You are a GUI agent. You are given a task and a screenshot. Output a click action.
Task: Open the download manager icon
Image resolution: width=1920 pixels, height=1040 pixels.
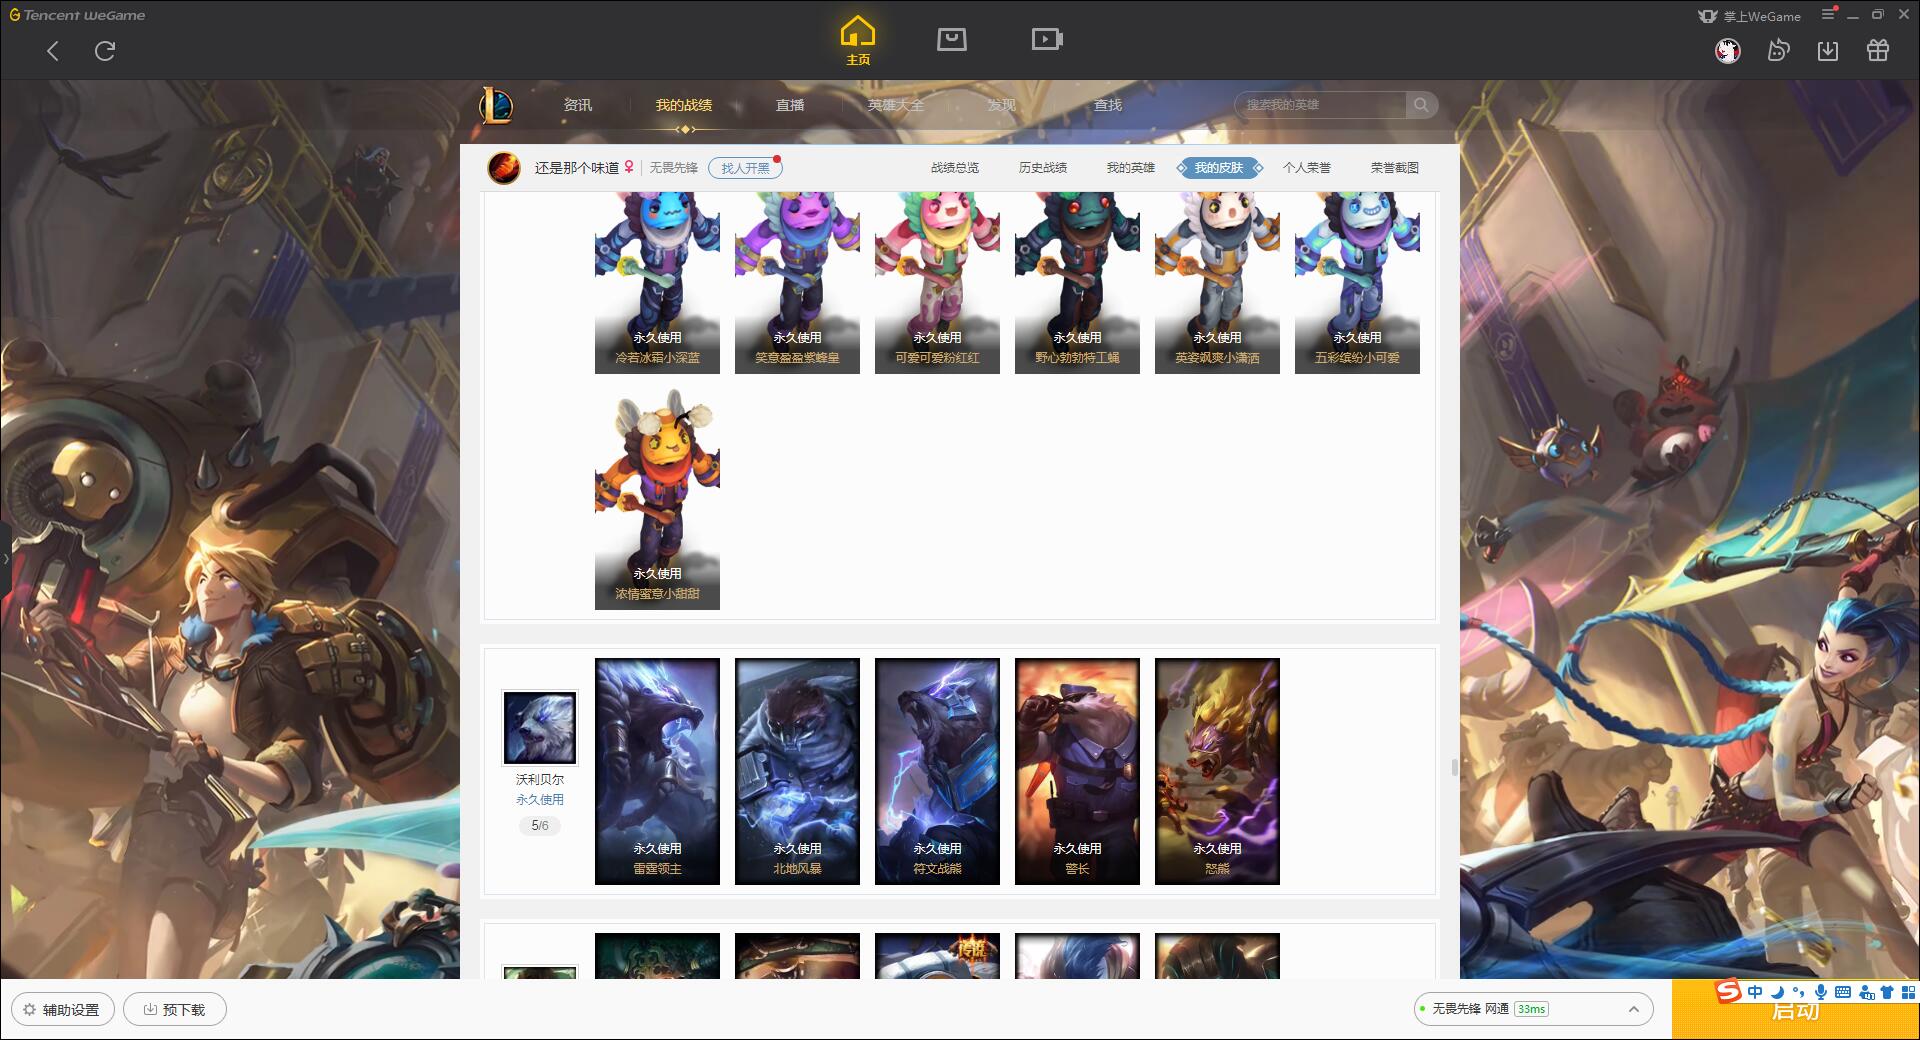pos(1828,51)
